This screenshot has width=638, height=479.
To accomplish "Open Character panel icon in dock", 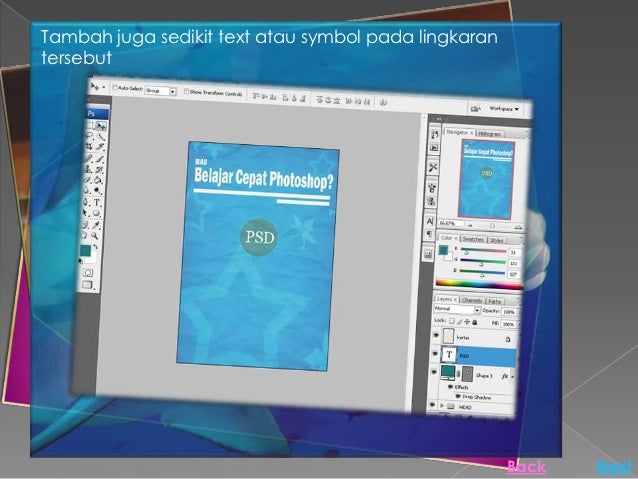I will point(430,220).
